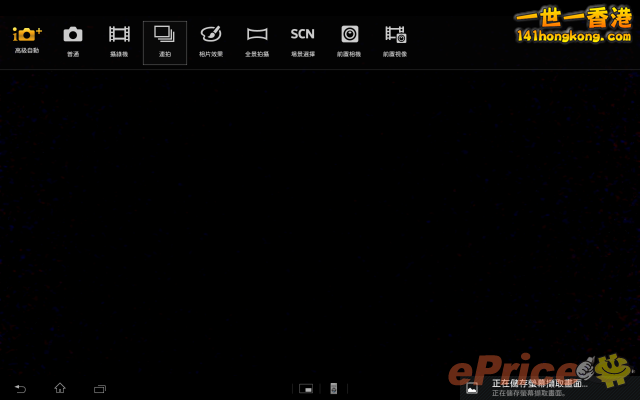Switch to the front video camera mode
640x400 pixels.
tap(395, 42)
